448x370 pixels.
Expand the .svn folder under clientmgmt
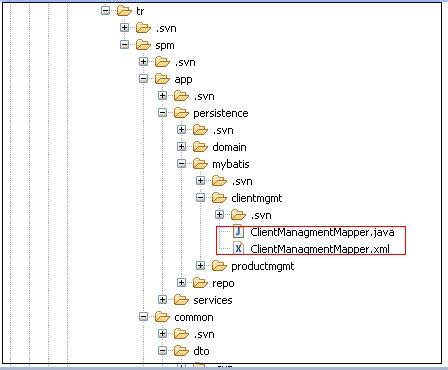point(219,215)
